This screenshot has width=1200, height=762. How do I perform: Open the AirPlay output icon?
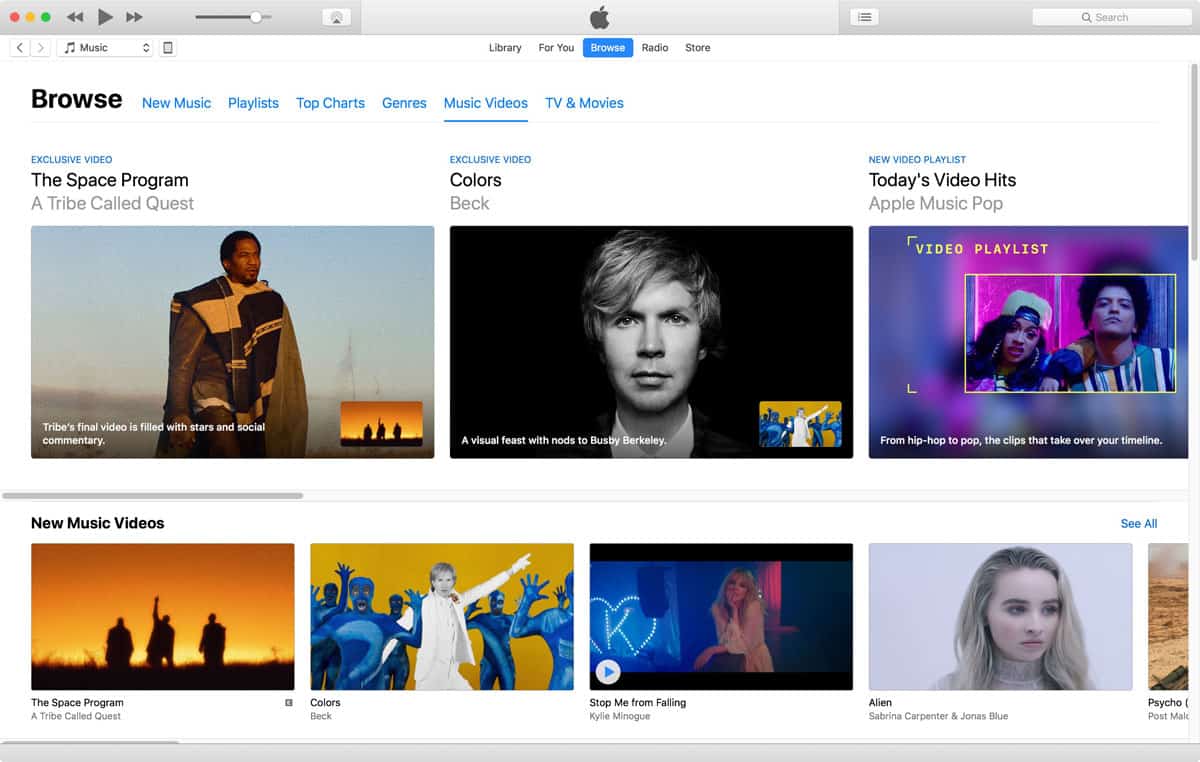click(337, 17)
